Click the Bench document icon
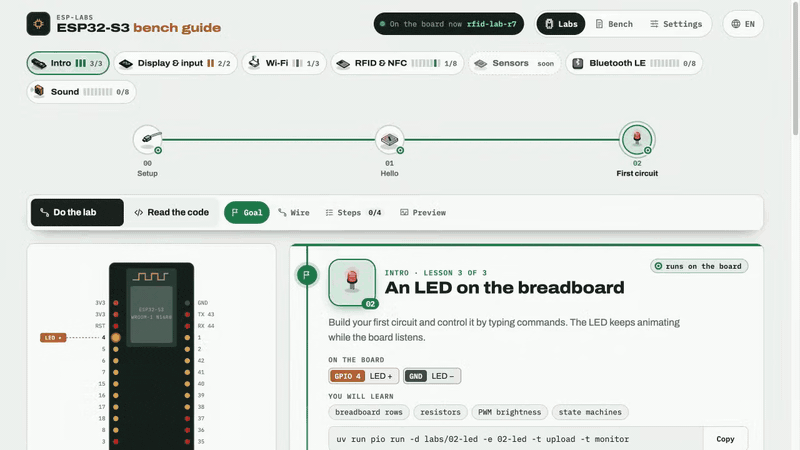800x450 pixels. (x=599, y=24)
